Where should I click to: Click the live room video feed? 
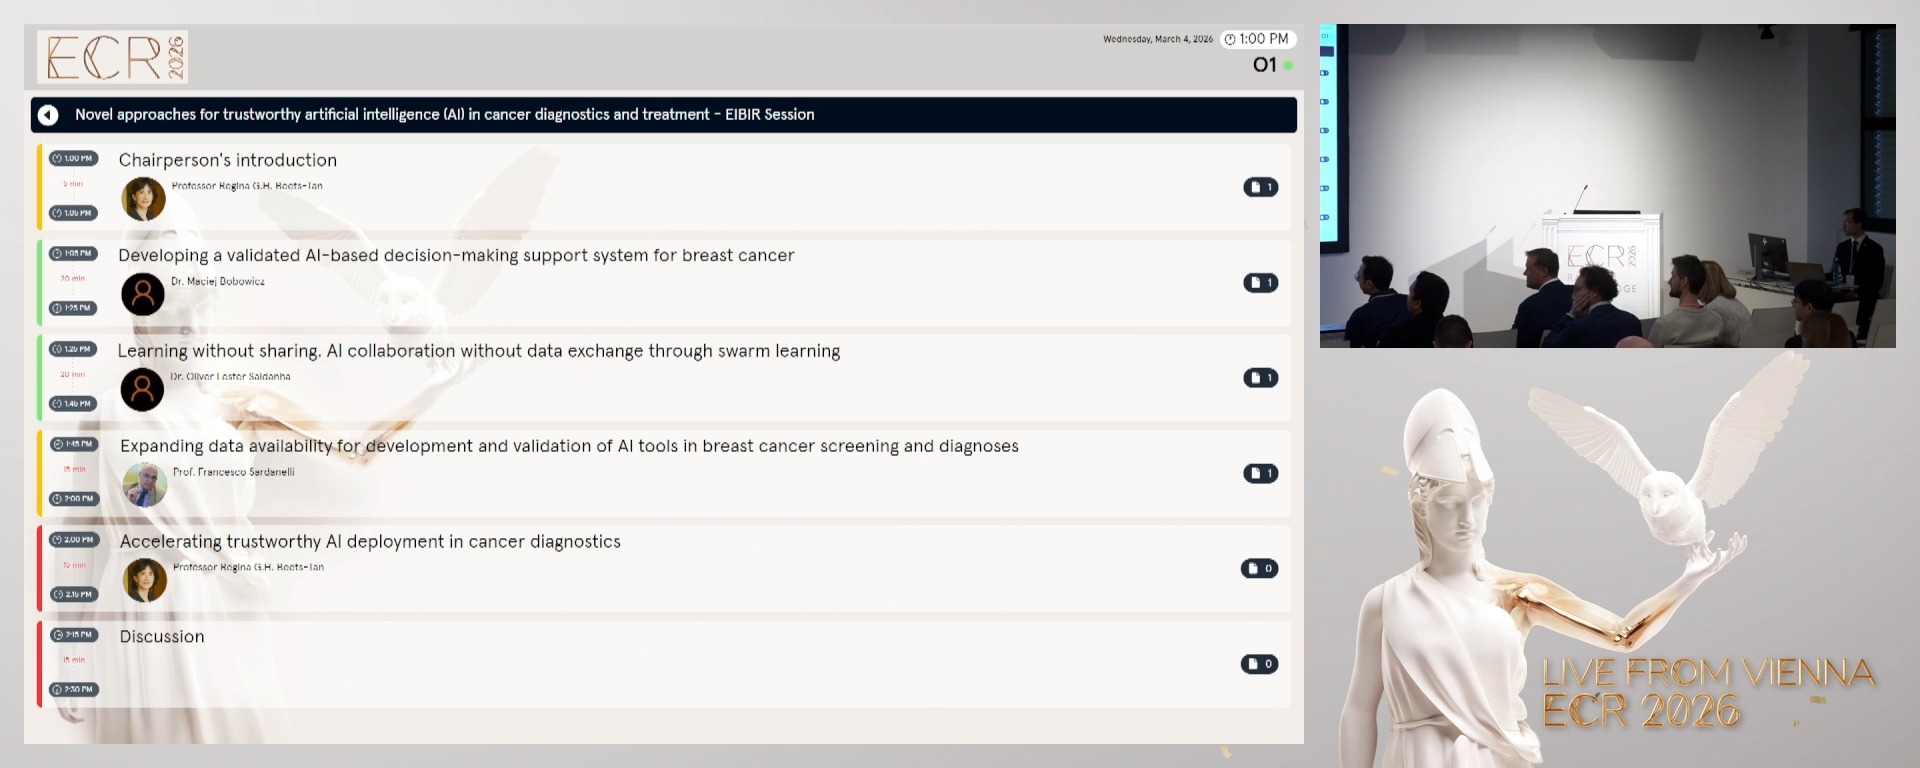1607,186
